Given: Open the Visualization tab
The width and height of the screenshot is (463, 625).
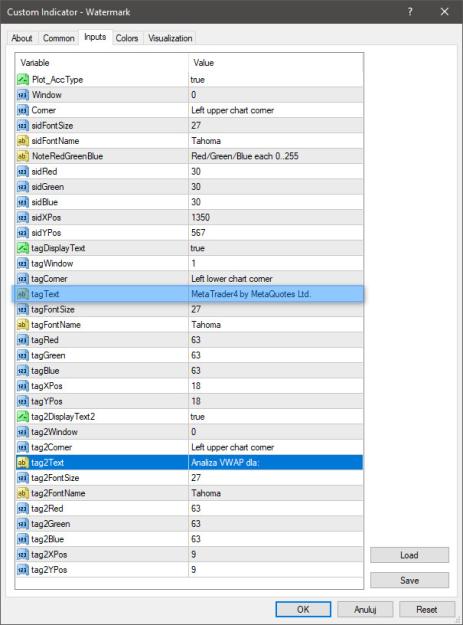Looking at the screenshot, I should 170,38.
